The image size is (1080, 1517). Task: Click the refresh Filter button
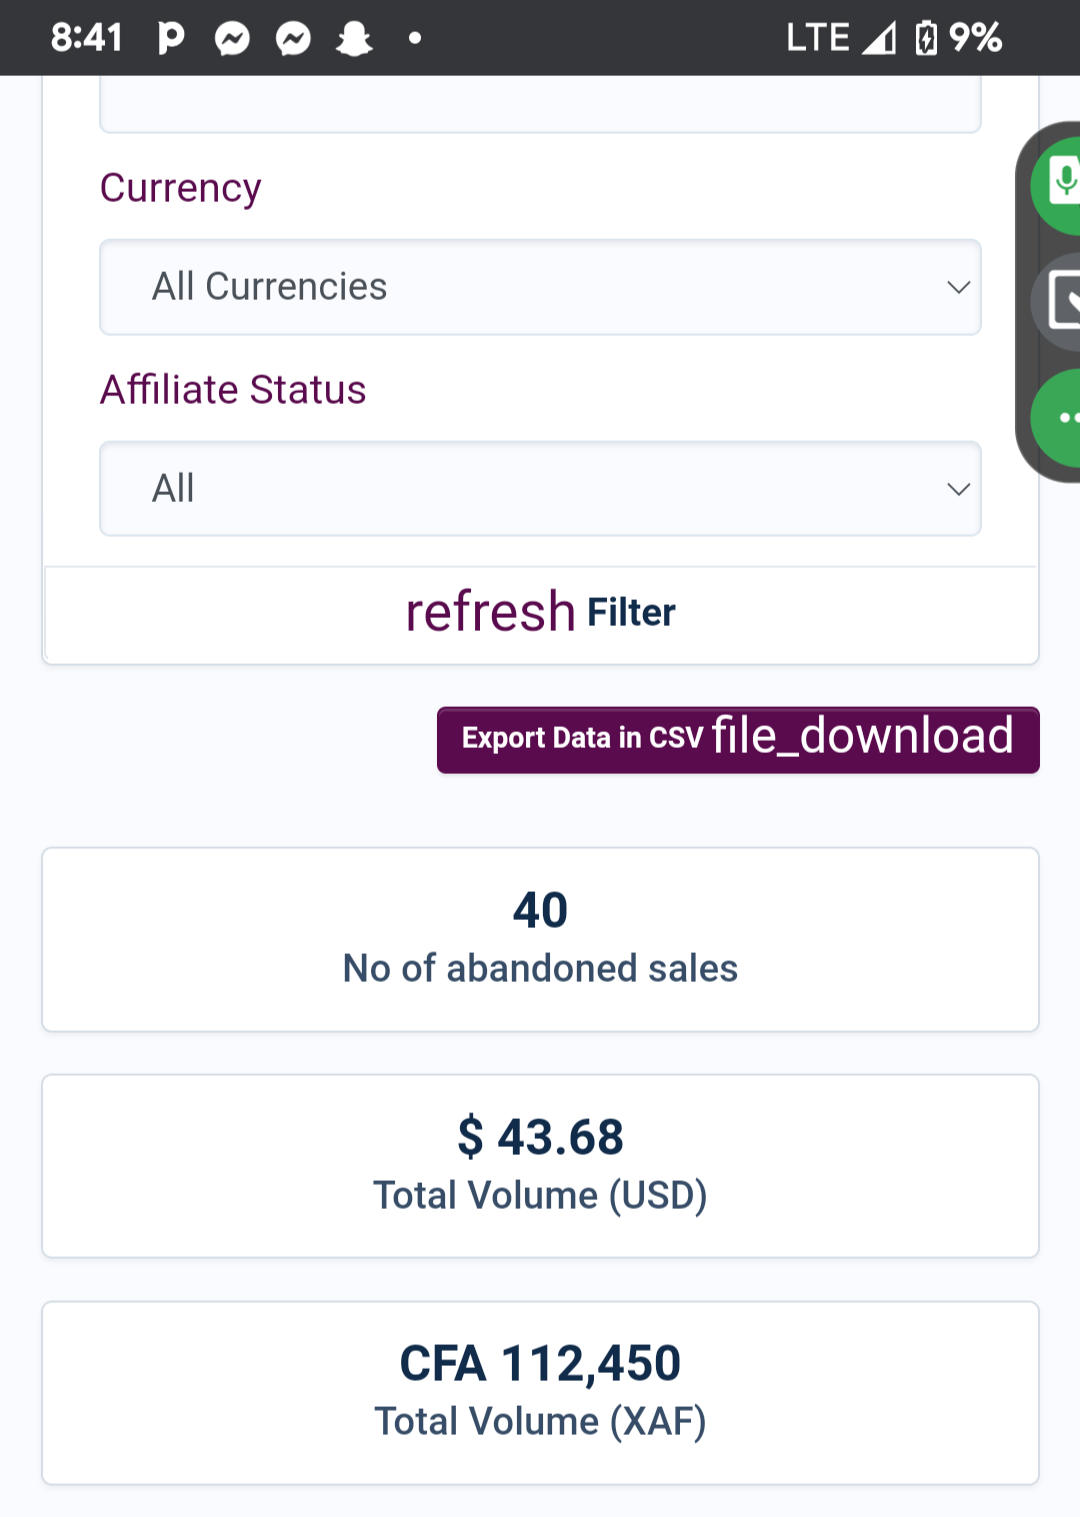coord(540,613)
